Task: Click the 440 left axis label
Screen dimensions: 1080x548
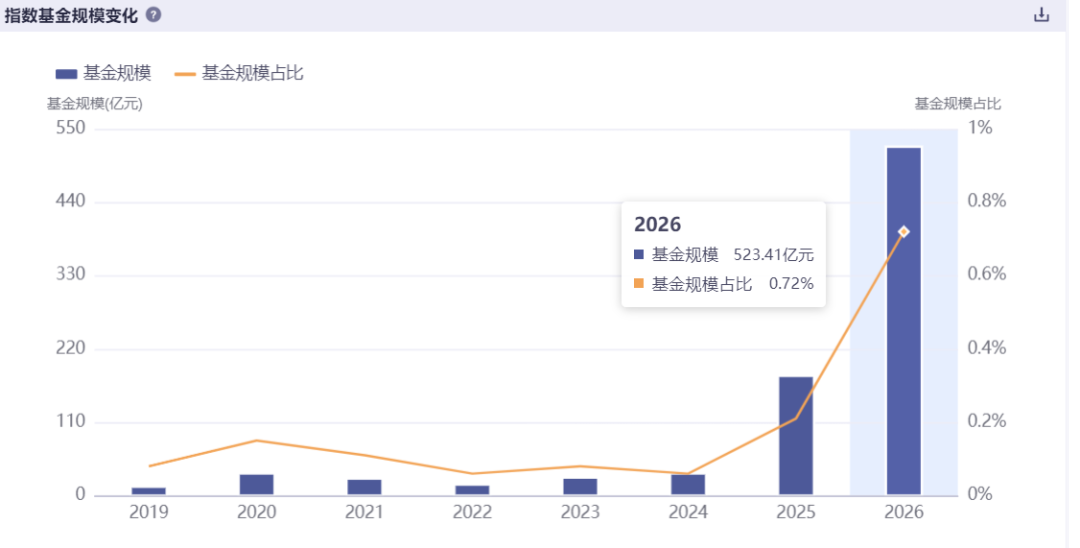Action: [x=71, y=201]
